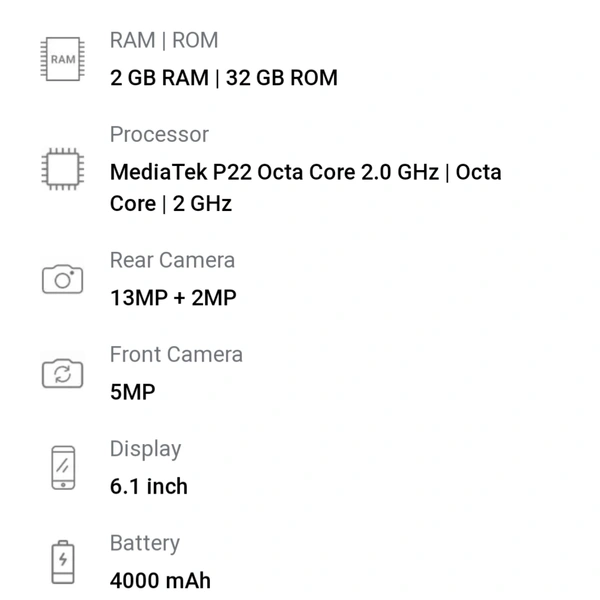Click the 'RAM | ROM' heading
The width and height of the screenshot is (600, 600).
click(x=164, y=41)
